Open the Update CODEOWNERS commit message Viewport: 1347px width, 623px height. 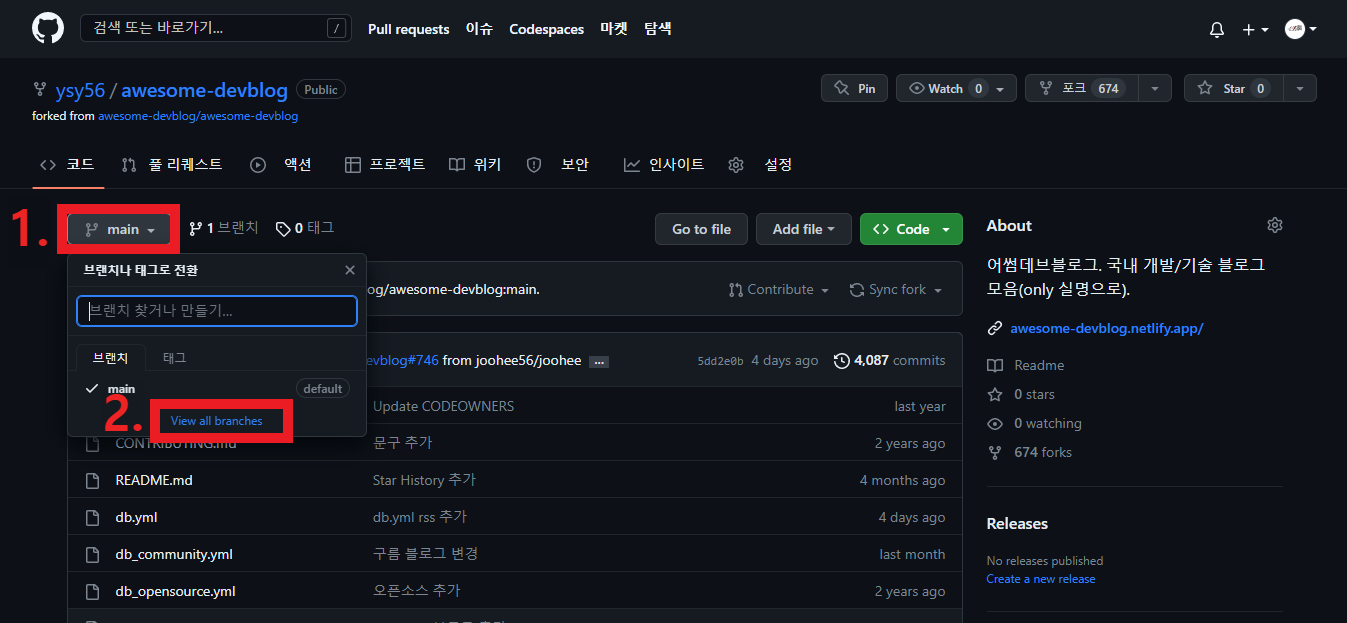coord(443,406)
